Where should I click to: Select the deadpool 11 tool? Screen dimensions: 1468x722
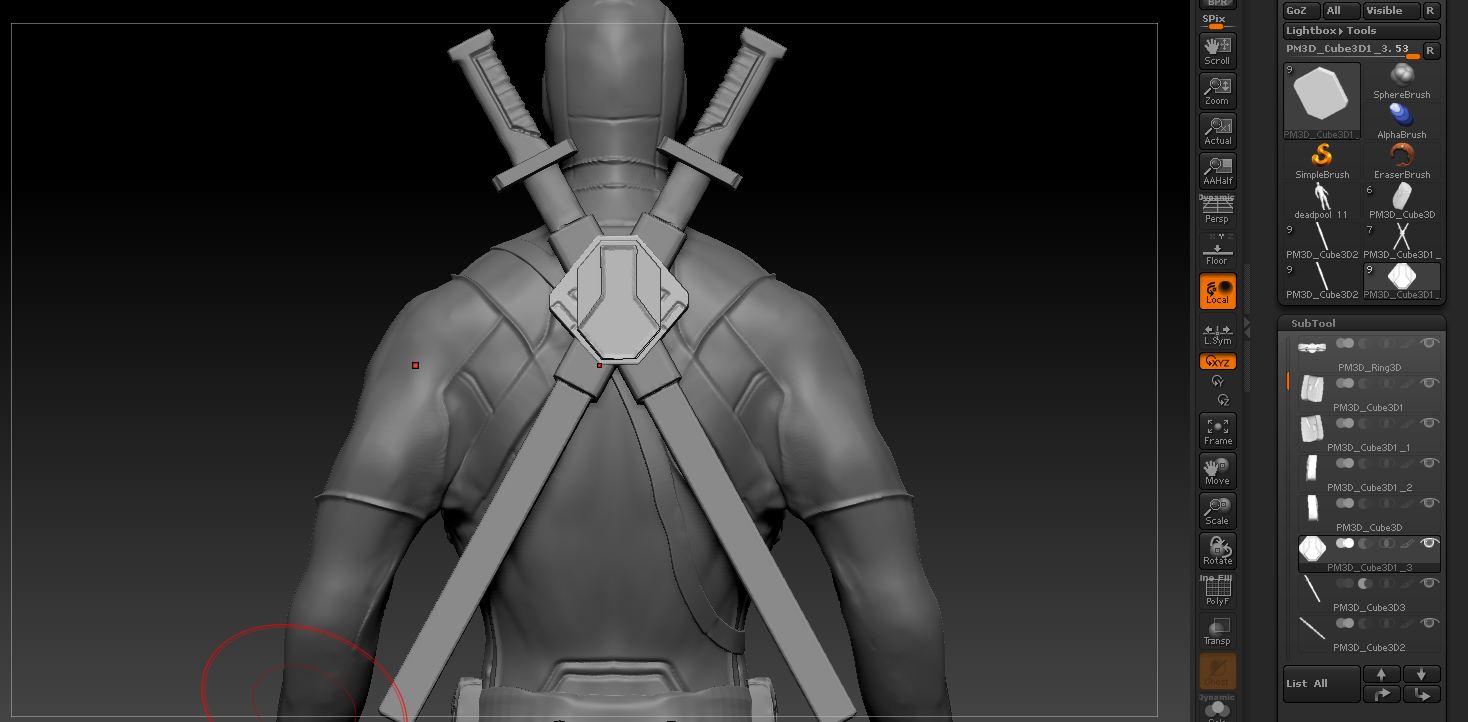(1322, 201)
